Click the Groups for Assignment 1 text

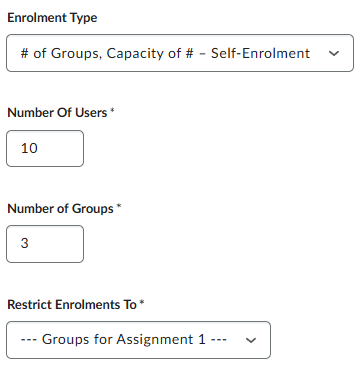click(124, 340)
